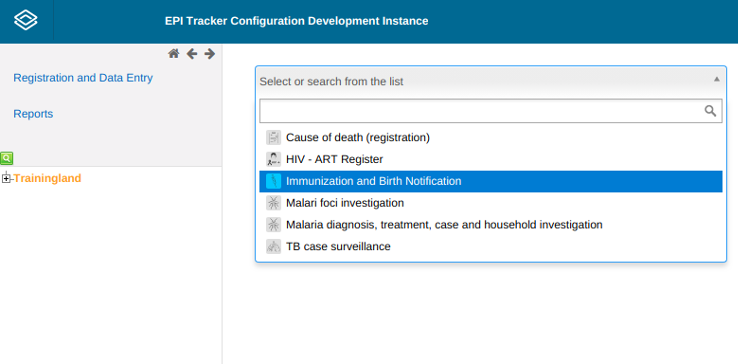Image resolution: width=738 pixels, height=364 pixels.
Task: Click Cause of death program icon
Action: [273, 138]
